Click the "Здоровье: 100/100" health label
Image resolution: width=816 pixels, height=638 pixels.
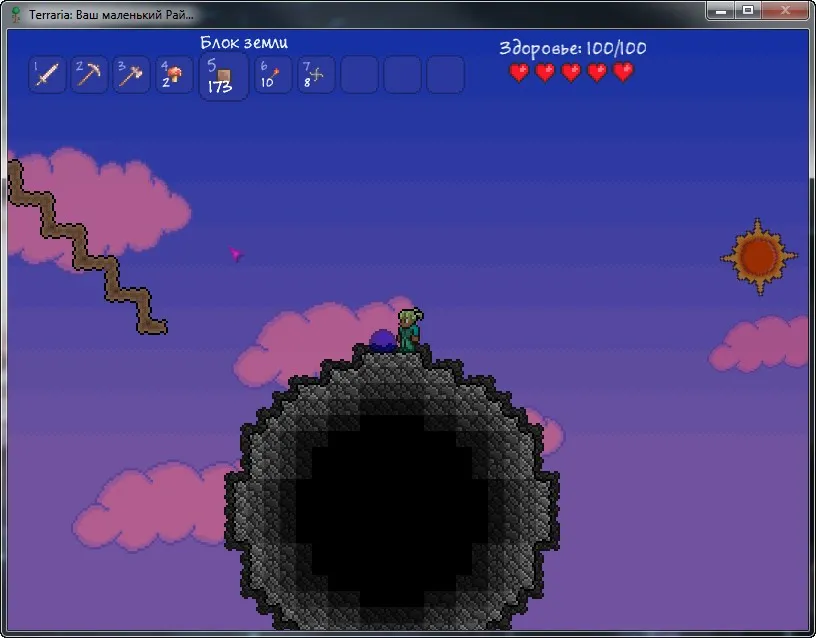click(x=573, y=49)
